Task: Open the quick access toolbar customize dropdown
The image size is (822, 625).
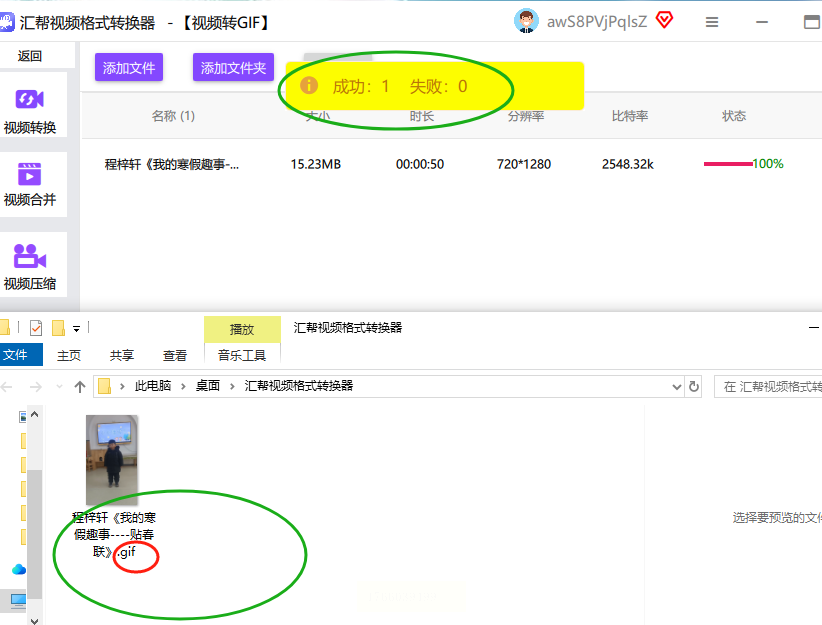Action: 77,329
